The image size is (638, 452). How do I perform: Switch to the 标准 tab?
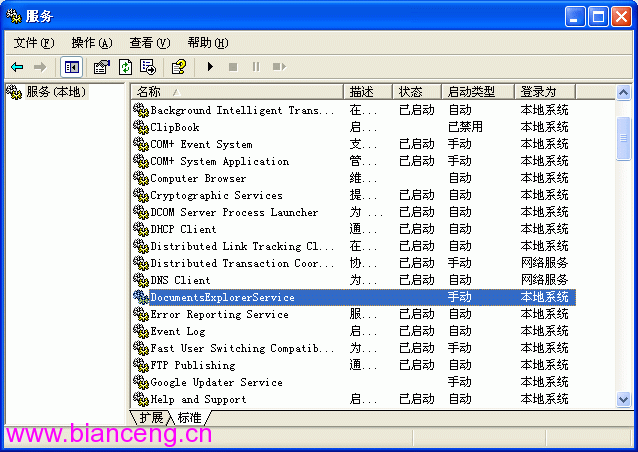click(x=189, y=417)
